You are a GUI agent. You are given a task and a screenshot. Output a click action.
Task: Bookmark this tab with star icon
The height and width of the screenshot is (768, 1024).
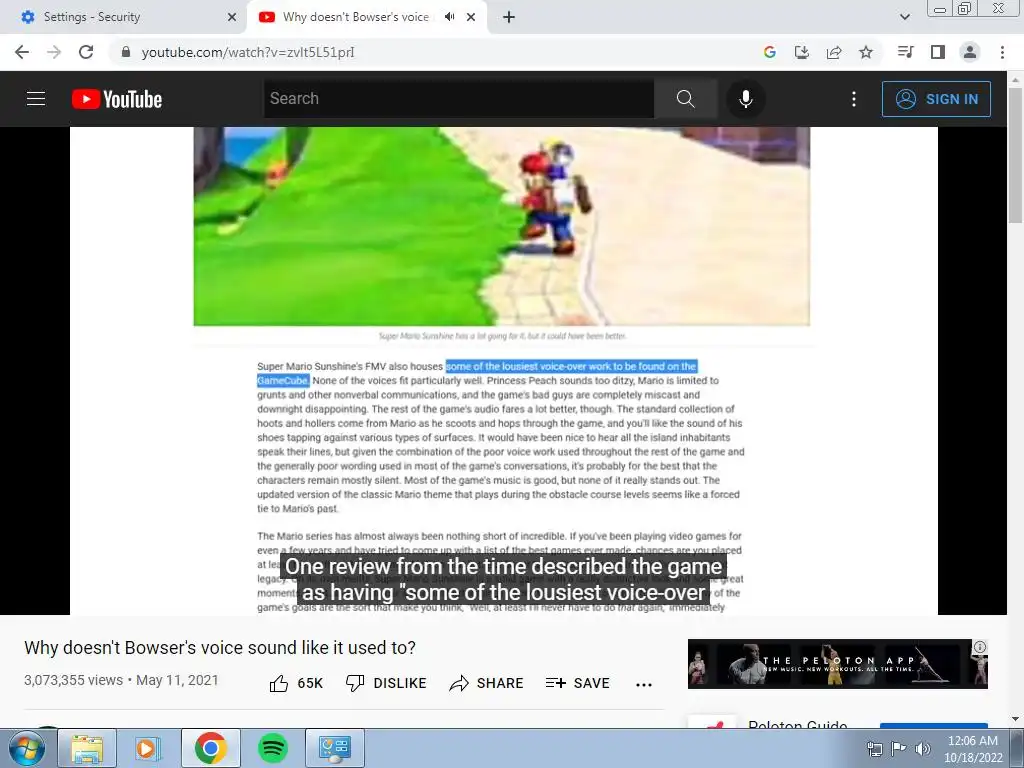[x=865, y=52]
